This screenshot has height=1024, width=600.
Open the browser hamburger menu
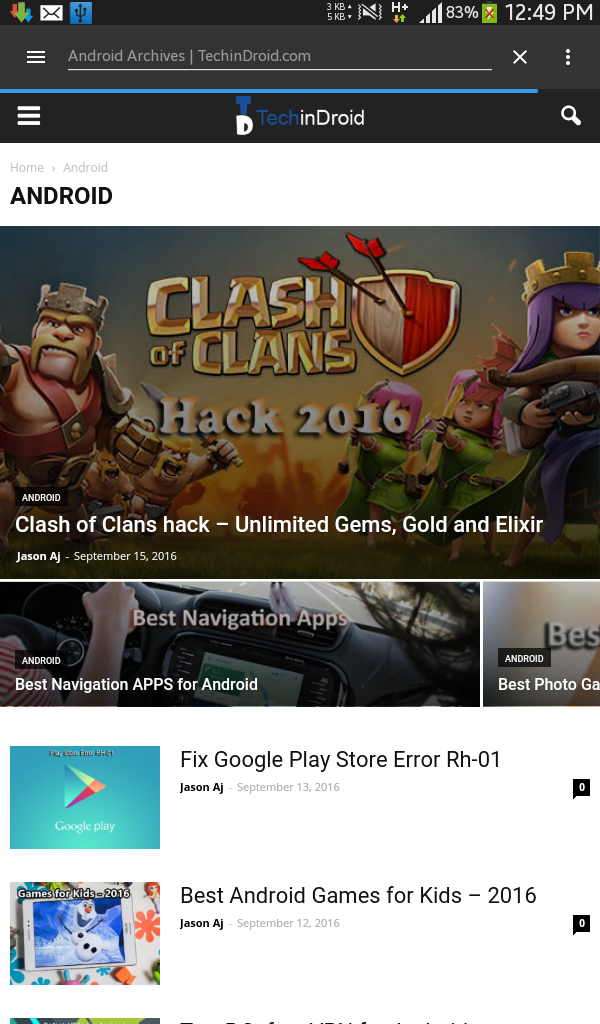pos(36,57)
